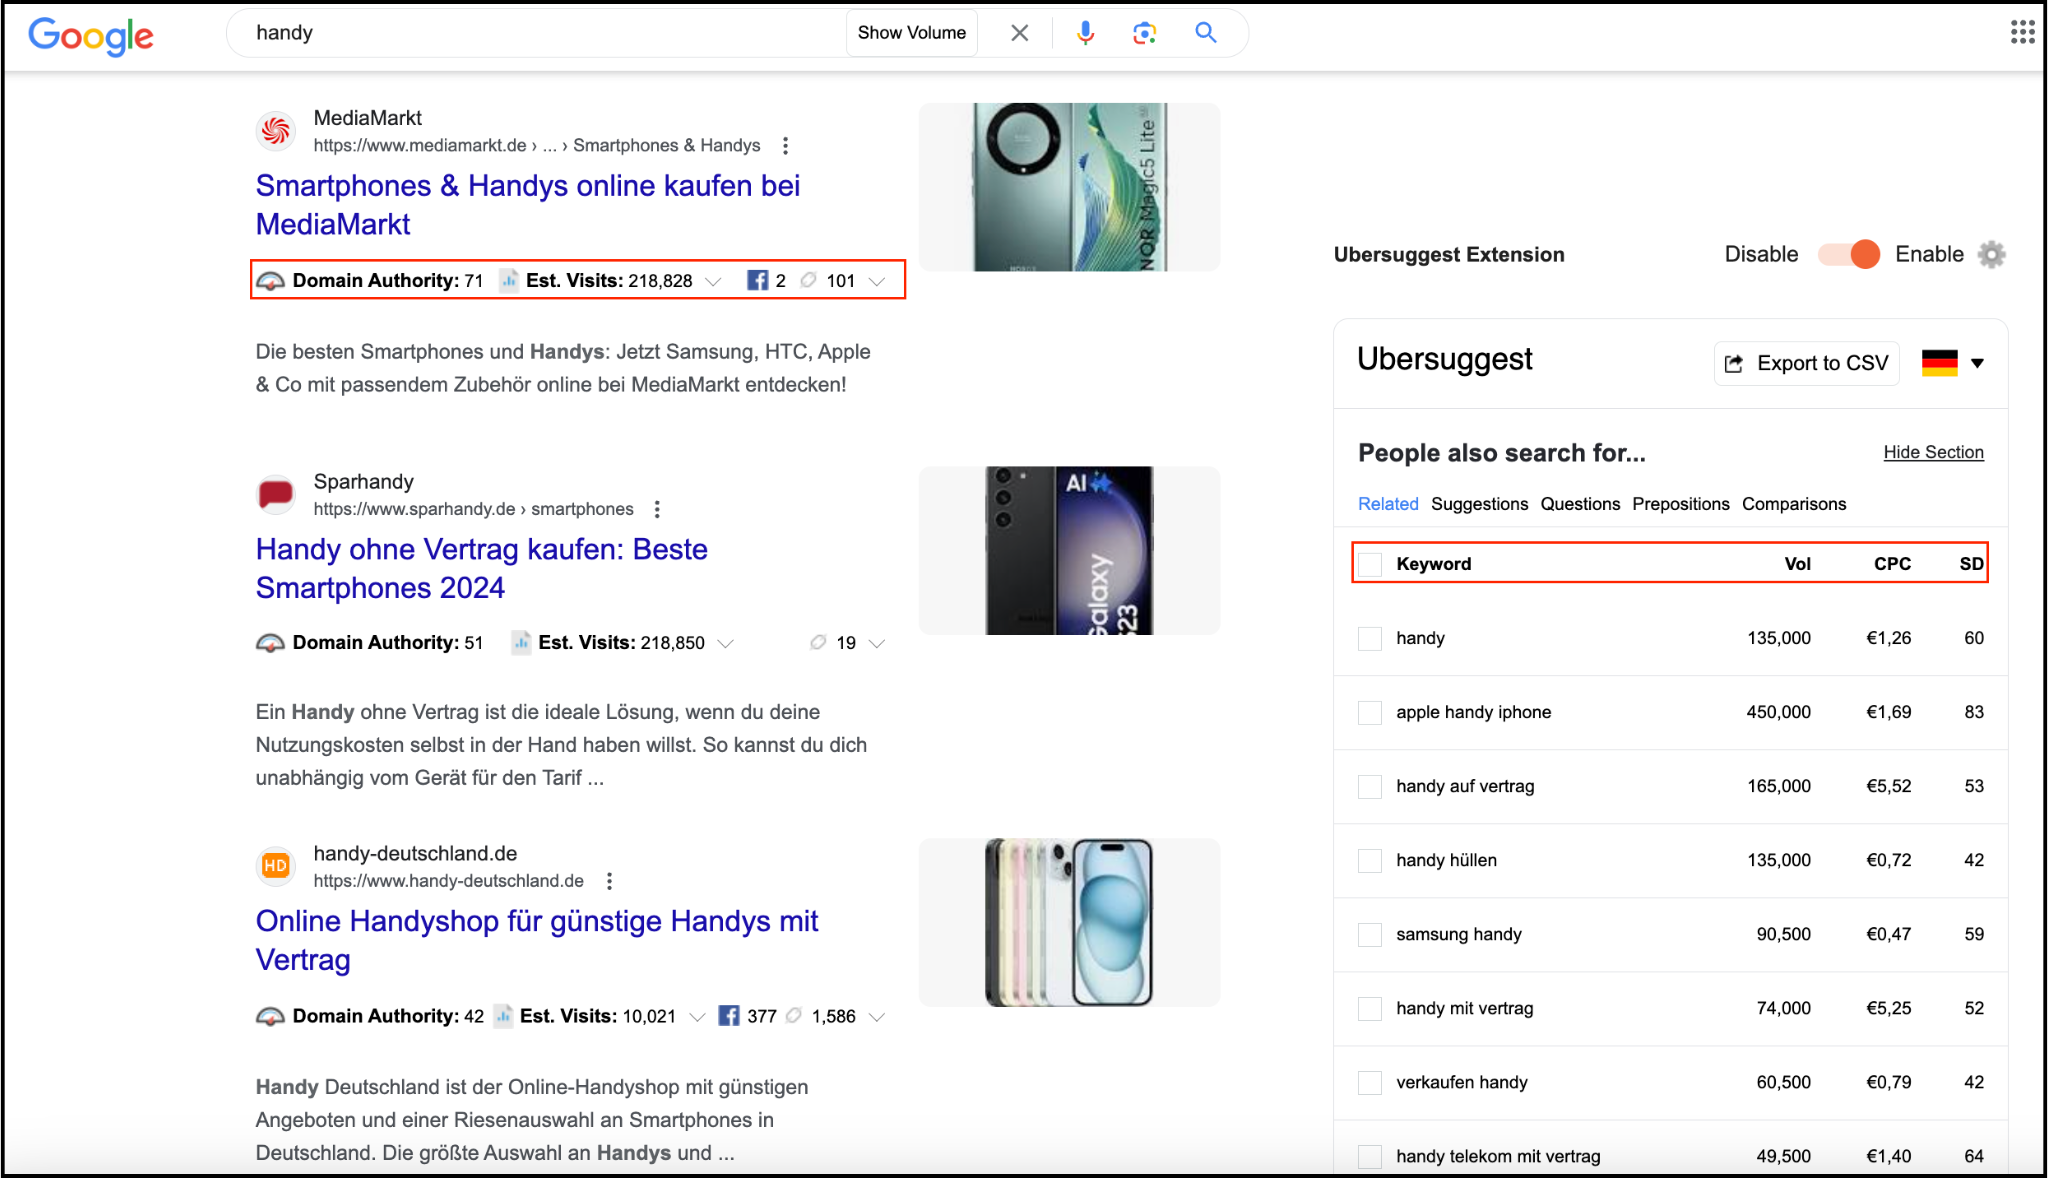Screen dimensions: 2048x1178
Task: Expand MediaMarkt Est. Visits dropdown chevron
Action: tap(714, 281)
